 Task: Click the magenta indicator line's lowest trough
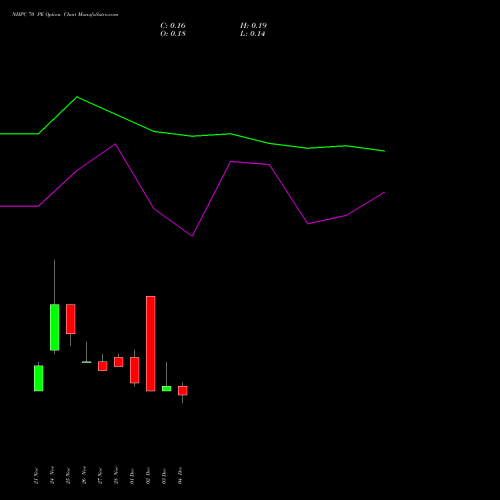pos(192,236)
